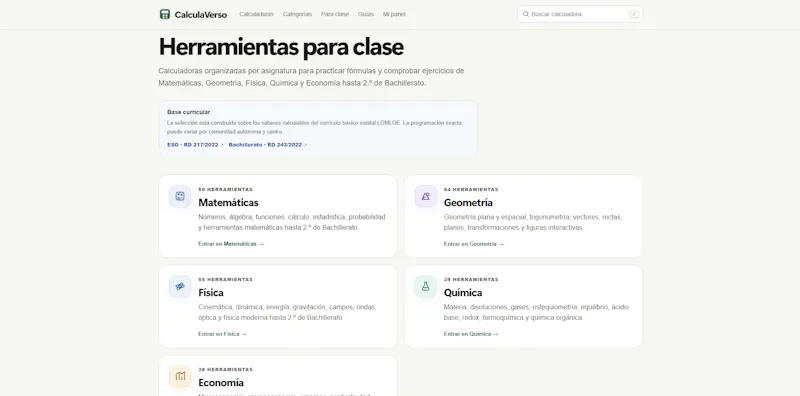Click the Química flask icon

click(x=426, y=286)
